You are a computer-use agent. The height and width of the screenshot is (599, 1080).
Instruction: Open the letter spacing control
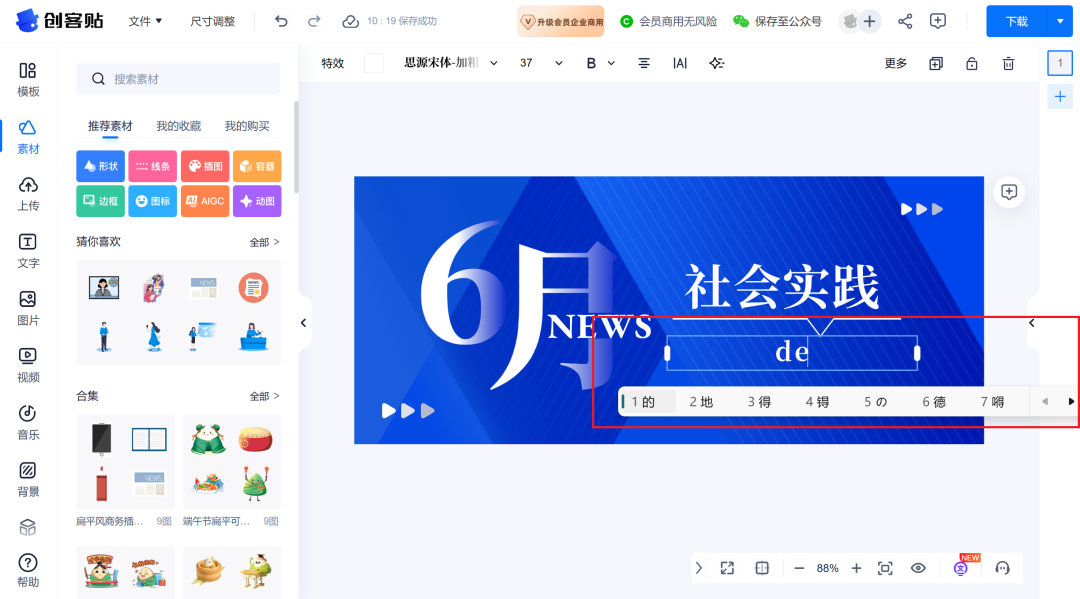pyautogui.click(x=680, y=63)
